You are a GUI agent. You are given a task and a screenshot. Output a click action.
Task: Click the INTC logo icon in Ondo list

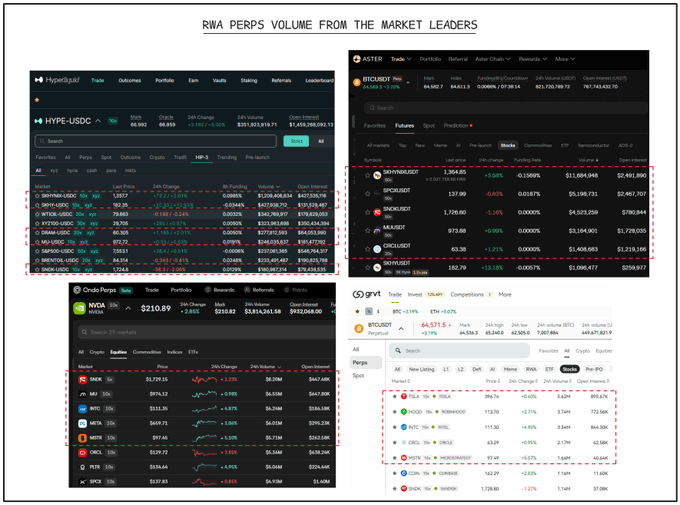[82, 409]
